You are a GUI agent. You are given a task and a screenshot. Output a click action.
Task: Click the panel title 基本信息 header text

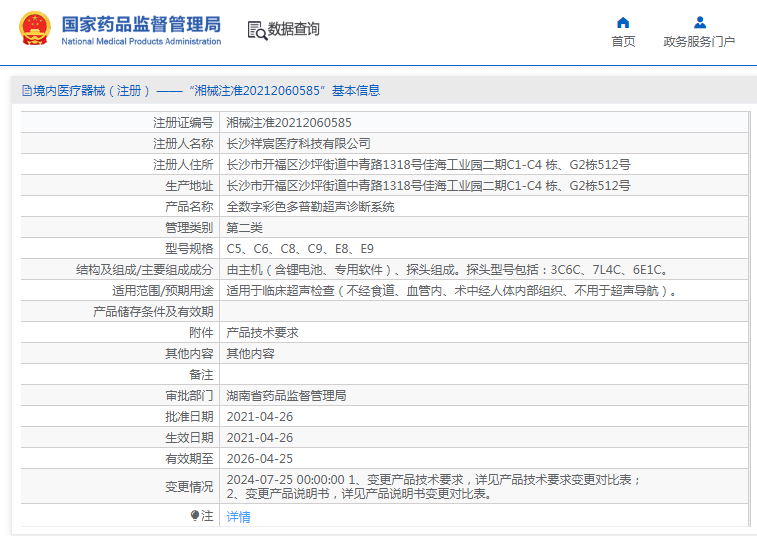356,91
